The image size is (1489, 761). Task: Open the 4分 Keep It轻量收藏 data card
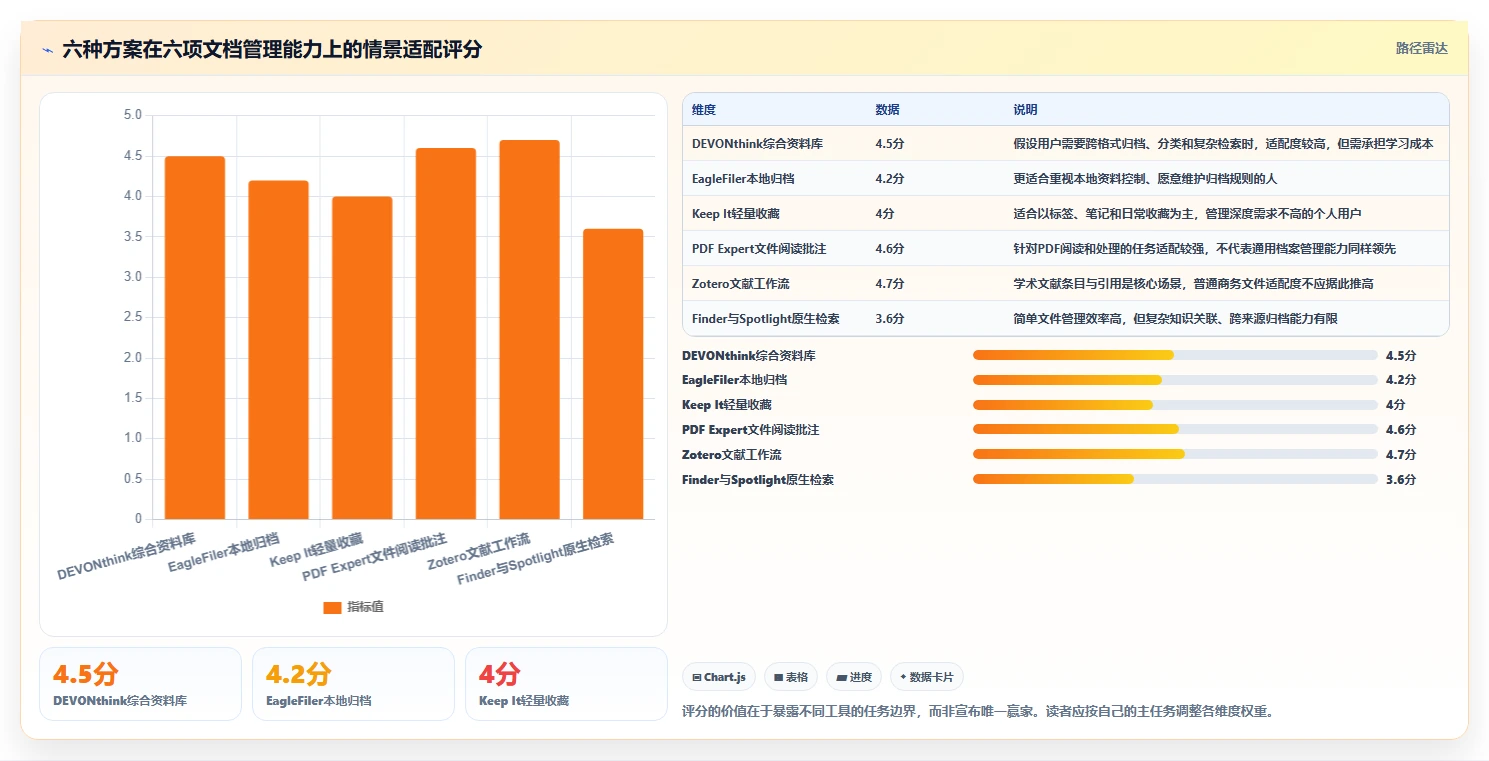(566, 684)
